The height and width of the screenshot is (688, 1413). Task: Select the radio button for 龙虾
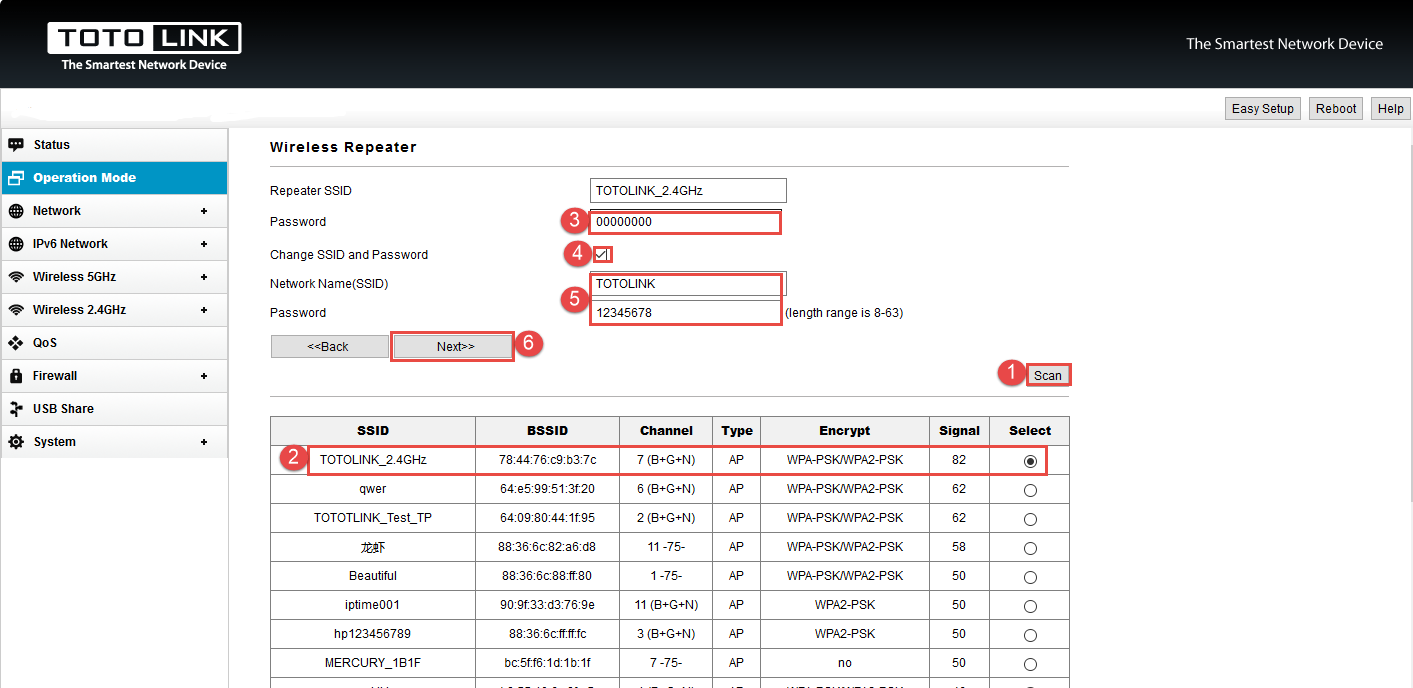(x=1030, y=548)
